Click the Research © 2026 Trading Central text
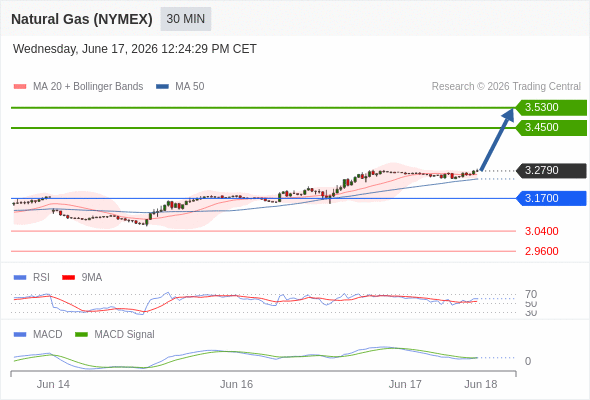The height and width of the screenshot is (400, 590). point(506,87)
